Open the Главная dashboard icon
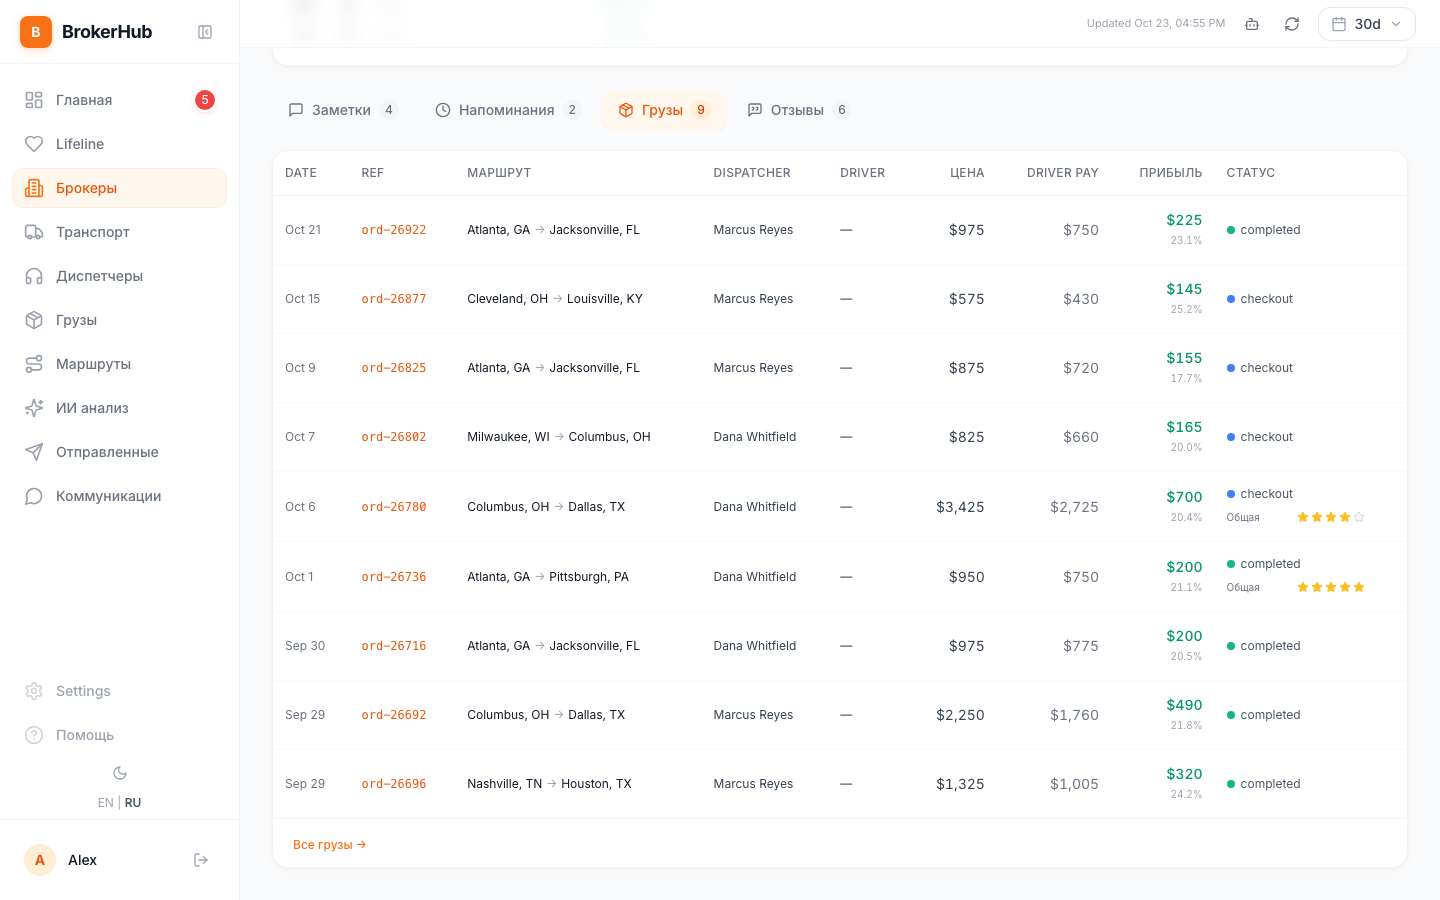Viewport: 1440px width, 900px height. (34, 100)
